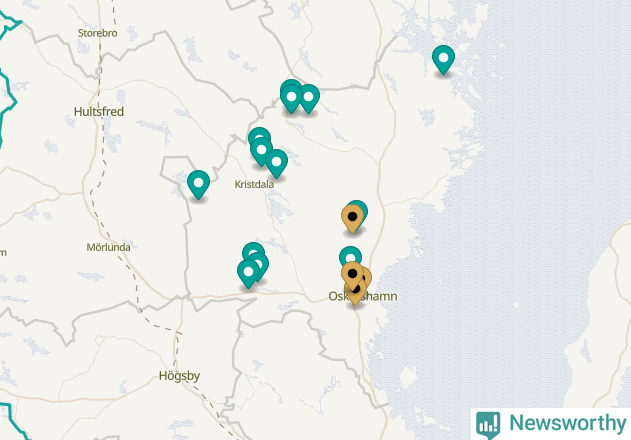The width and height of the screenshot is (631, 440).
Task: Click the Newsworthy chart bubble icon
Action: [x=488, y=425]
